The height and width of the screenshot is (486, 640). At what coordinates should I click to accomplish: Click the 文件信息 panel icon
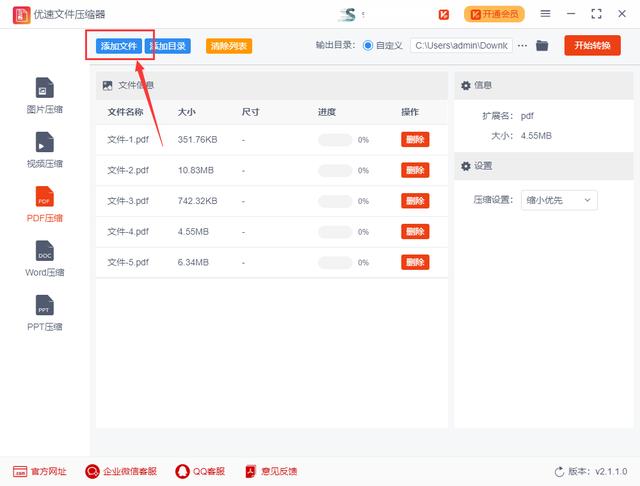point(107,85)
